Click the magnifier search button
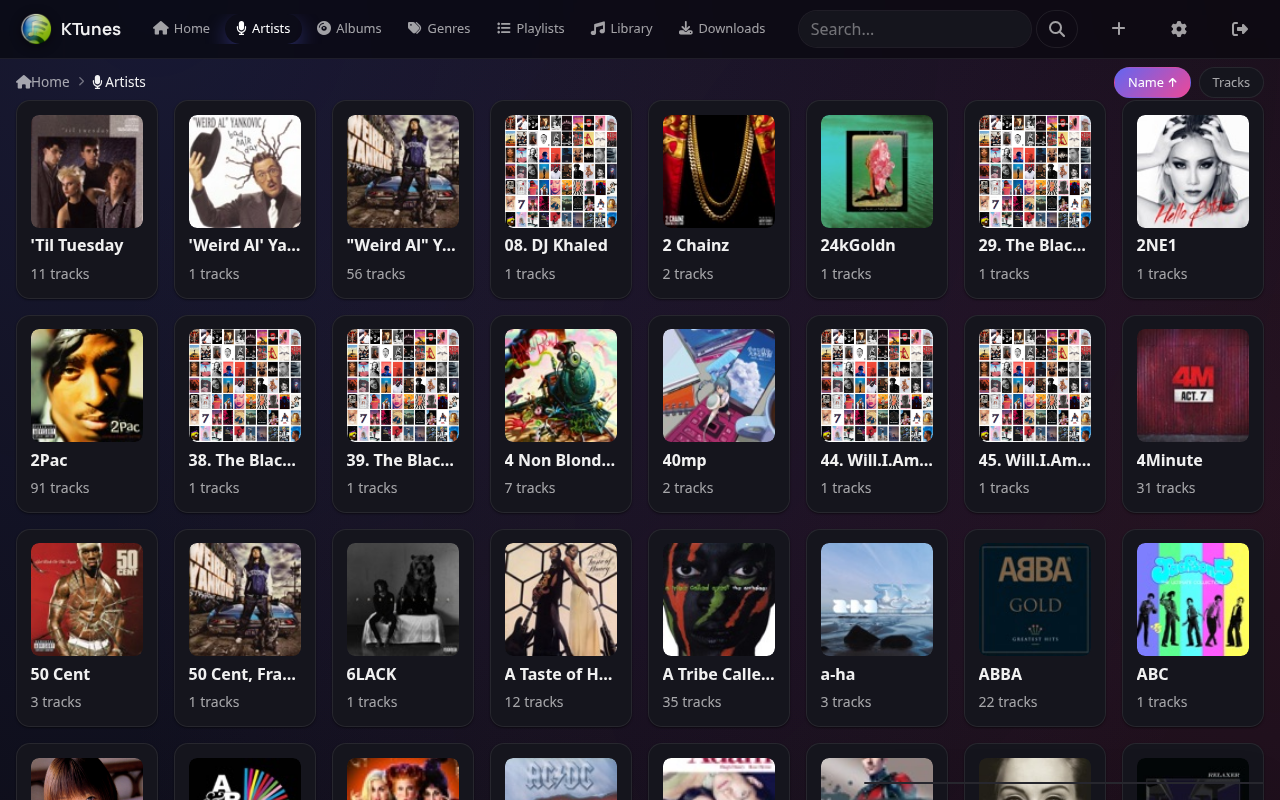Image resolution: width=1280 pixels, height=800 pixels. coord(1057,29)
